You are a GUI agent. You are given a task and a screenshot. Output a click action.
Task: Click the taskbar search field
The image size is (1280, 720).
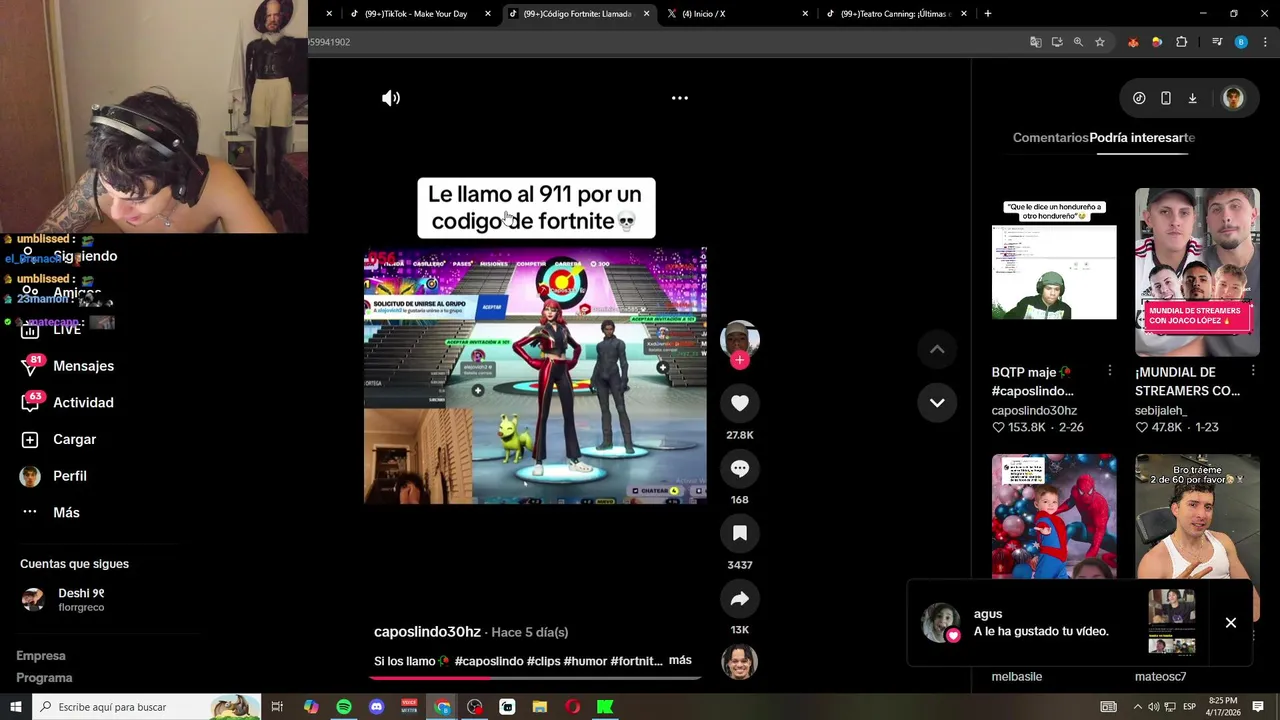(147, 707)
